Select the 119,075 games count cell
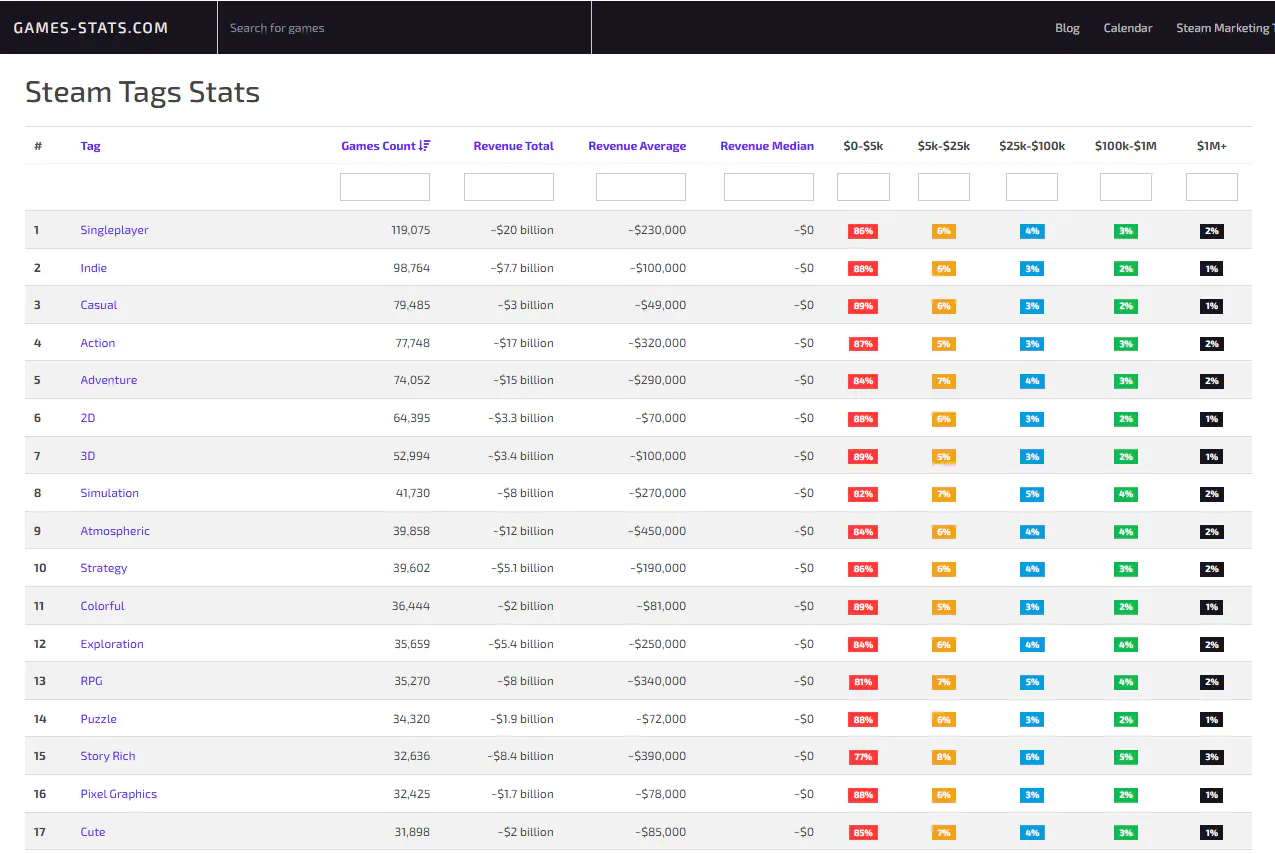Viewport: 1275px width, 854px height. [410, 230]
